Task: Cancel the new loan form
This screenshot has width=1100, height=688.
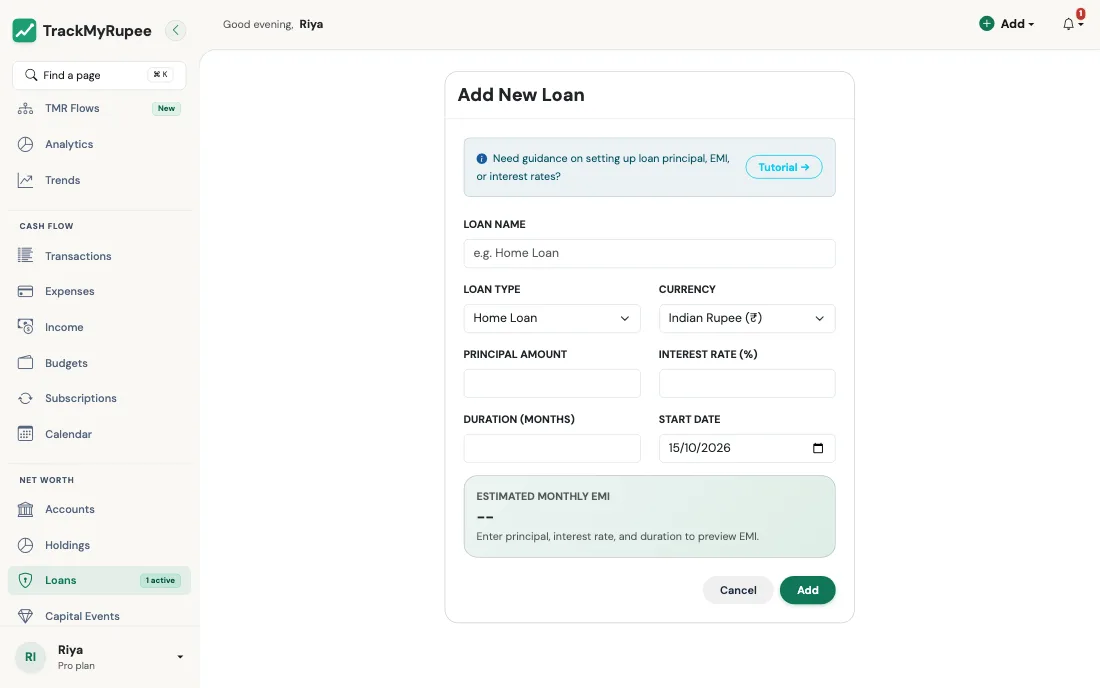Action: pyautogui.click(x=738, y=590)
